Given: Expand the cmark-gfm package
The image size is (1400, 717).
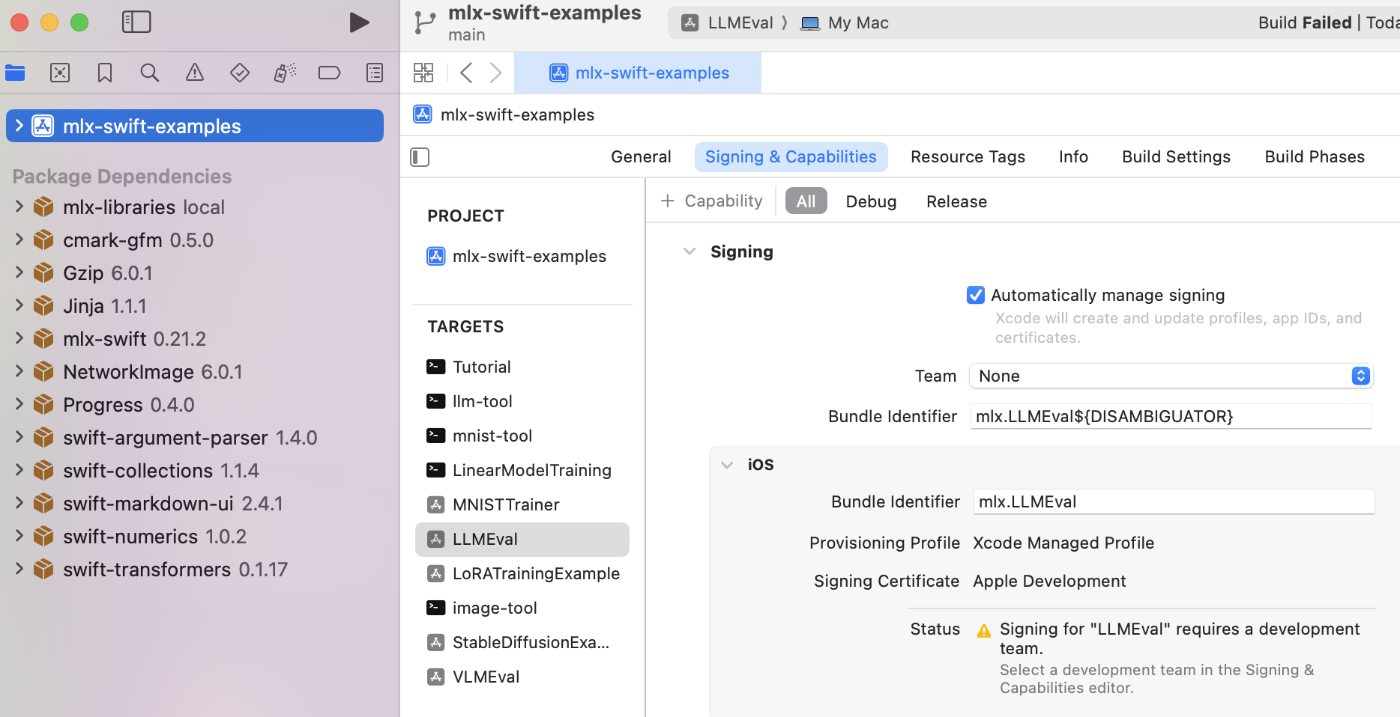Looking at the screenshot, I should coord(19,240).
